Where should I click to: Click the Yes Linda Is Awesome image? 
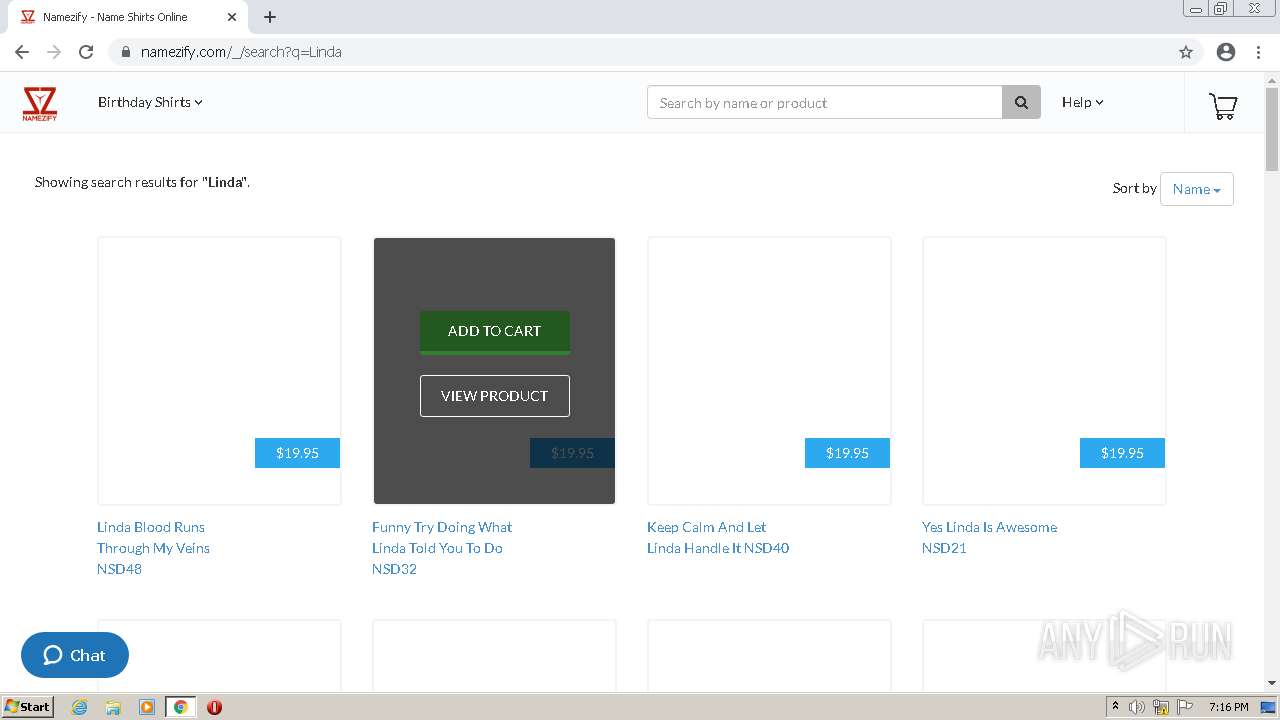click(x=1044, y=371)
